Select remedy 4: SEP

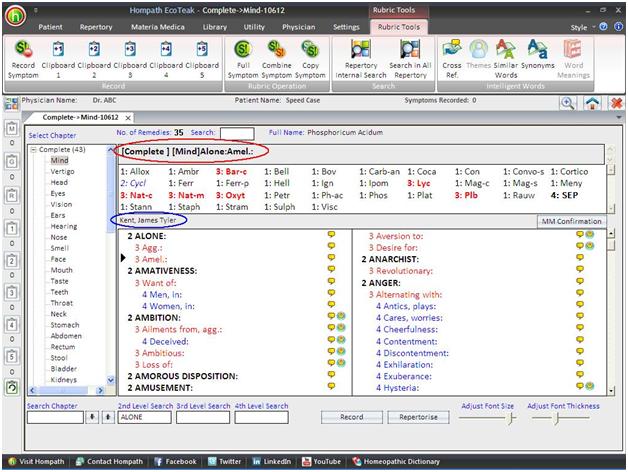[x=564, y=195]
